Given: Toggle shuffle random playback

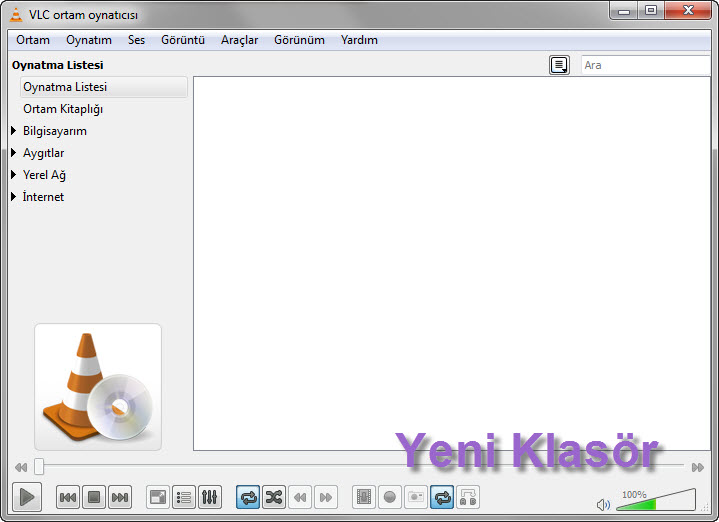Looking at the screenshot, I should pos(274,497).
